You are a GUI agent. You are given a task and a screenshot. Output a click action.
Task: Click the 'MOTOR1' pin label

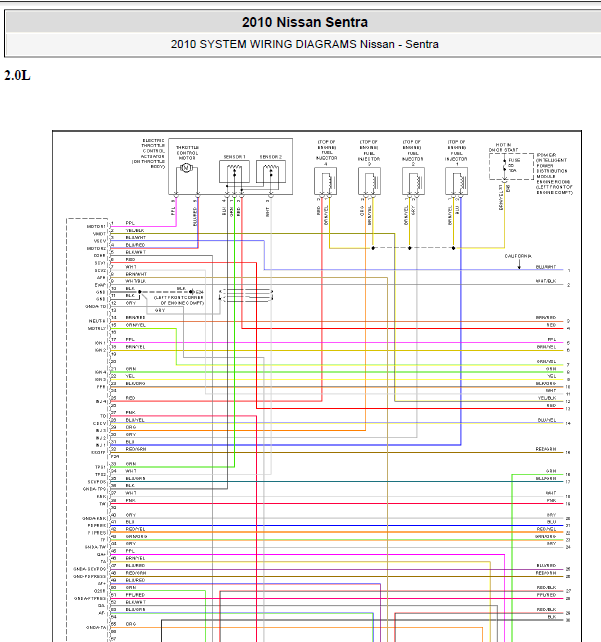tap(97, 226)
